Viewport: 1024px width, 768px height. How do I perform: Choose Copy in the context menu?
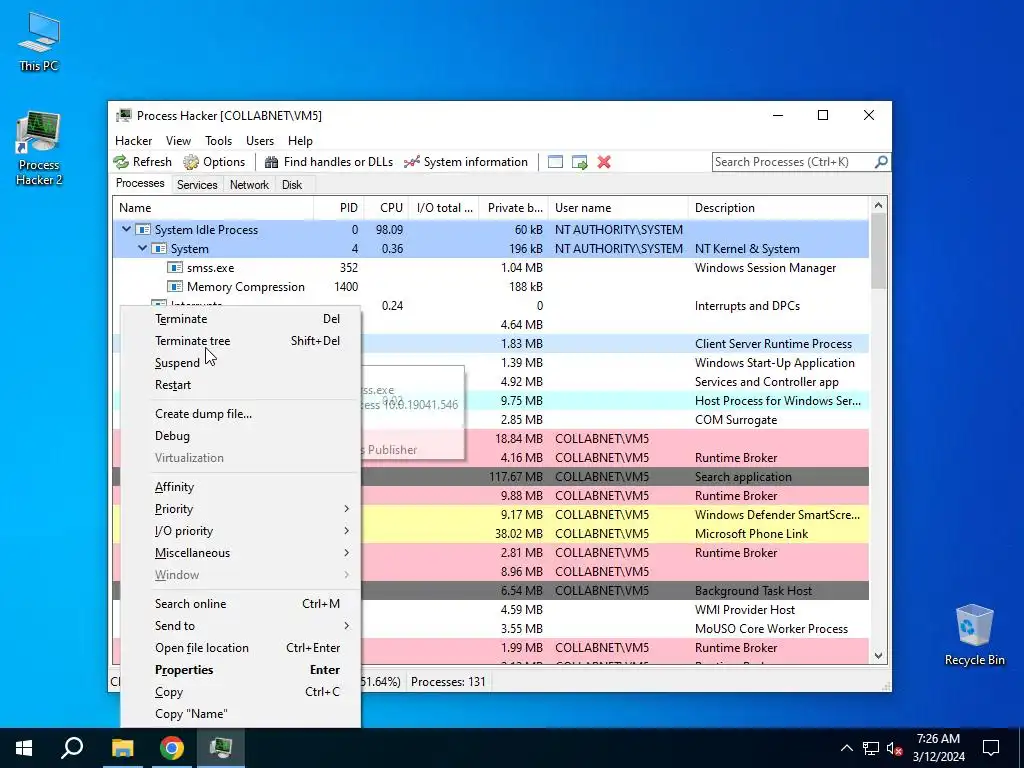click(x=241, y=692)
